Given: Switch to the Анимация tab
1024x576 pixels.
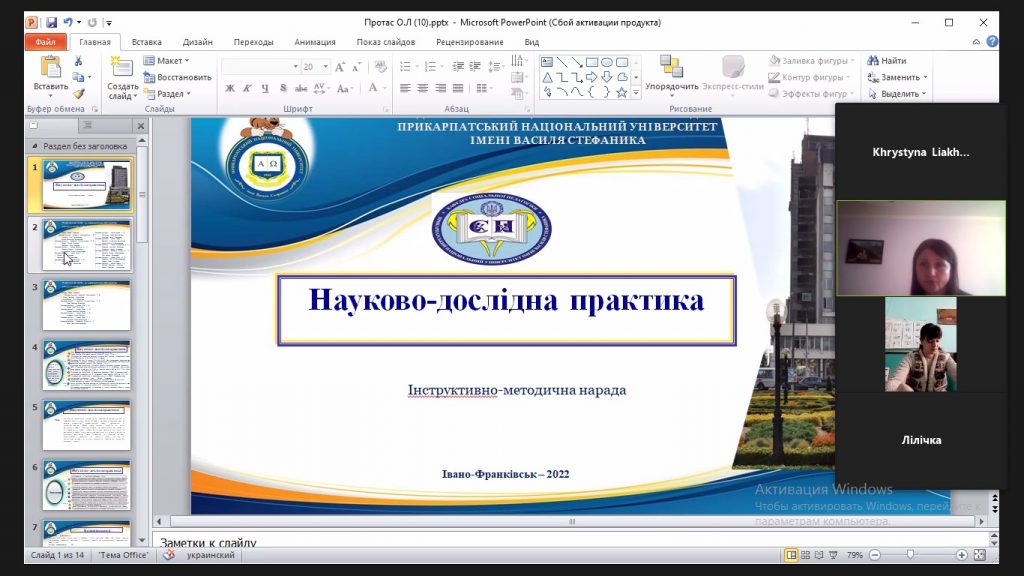Looking at the screenshot, I should click(x=314, y=42).
